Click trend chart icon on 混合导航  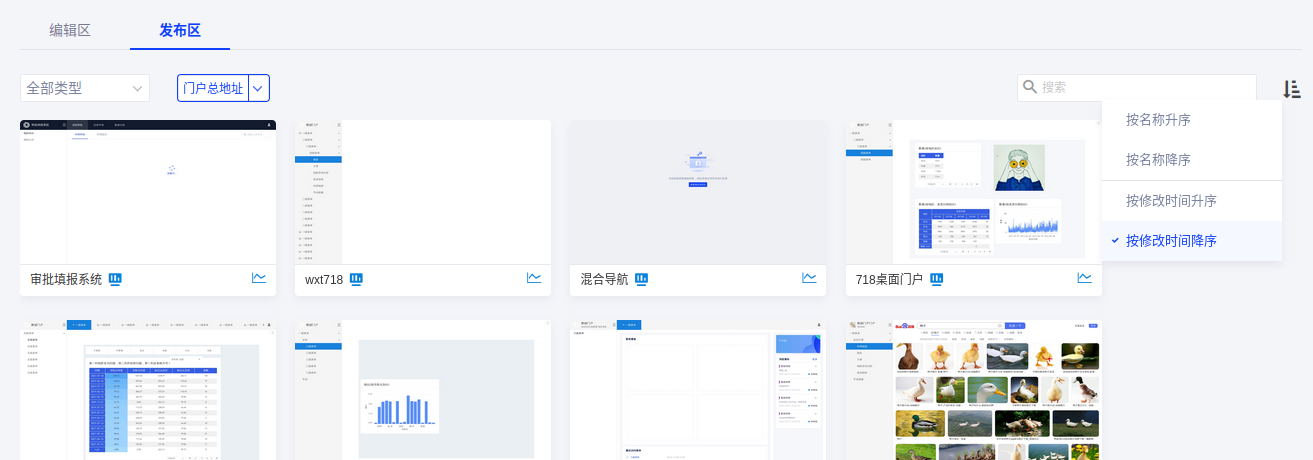(x=809, y=278)
